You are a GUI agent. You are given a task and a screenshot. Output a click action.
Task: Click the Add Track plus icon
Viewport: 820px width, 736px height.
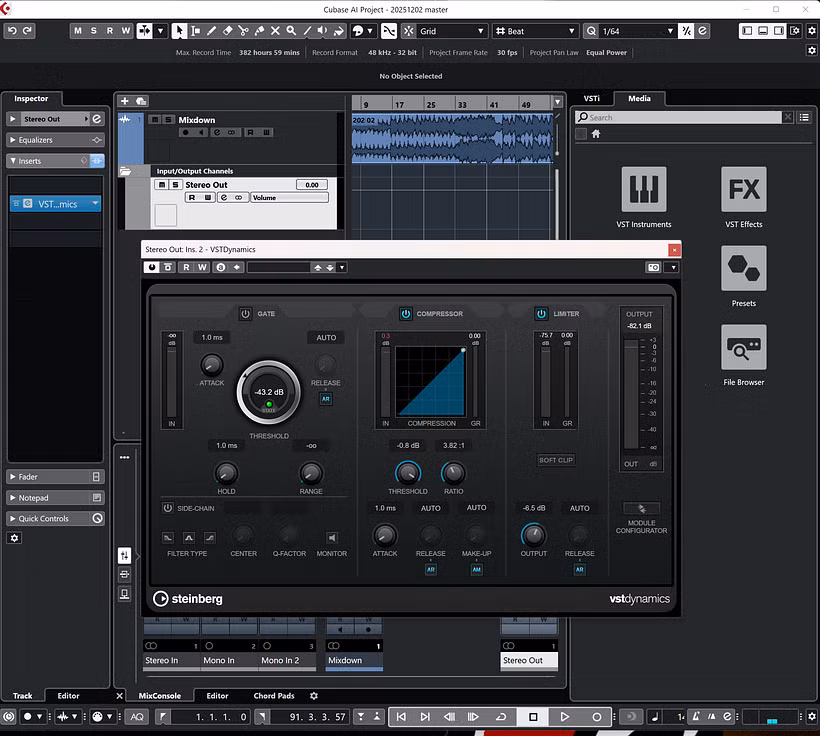[x=124, y=101]
